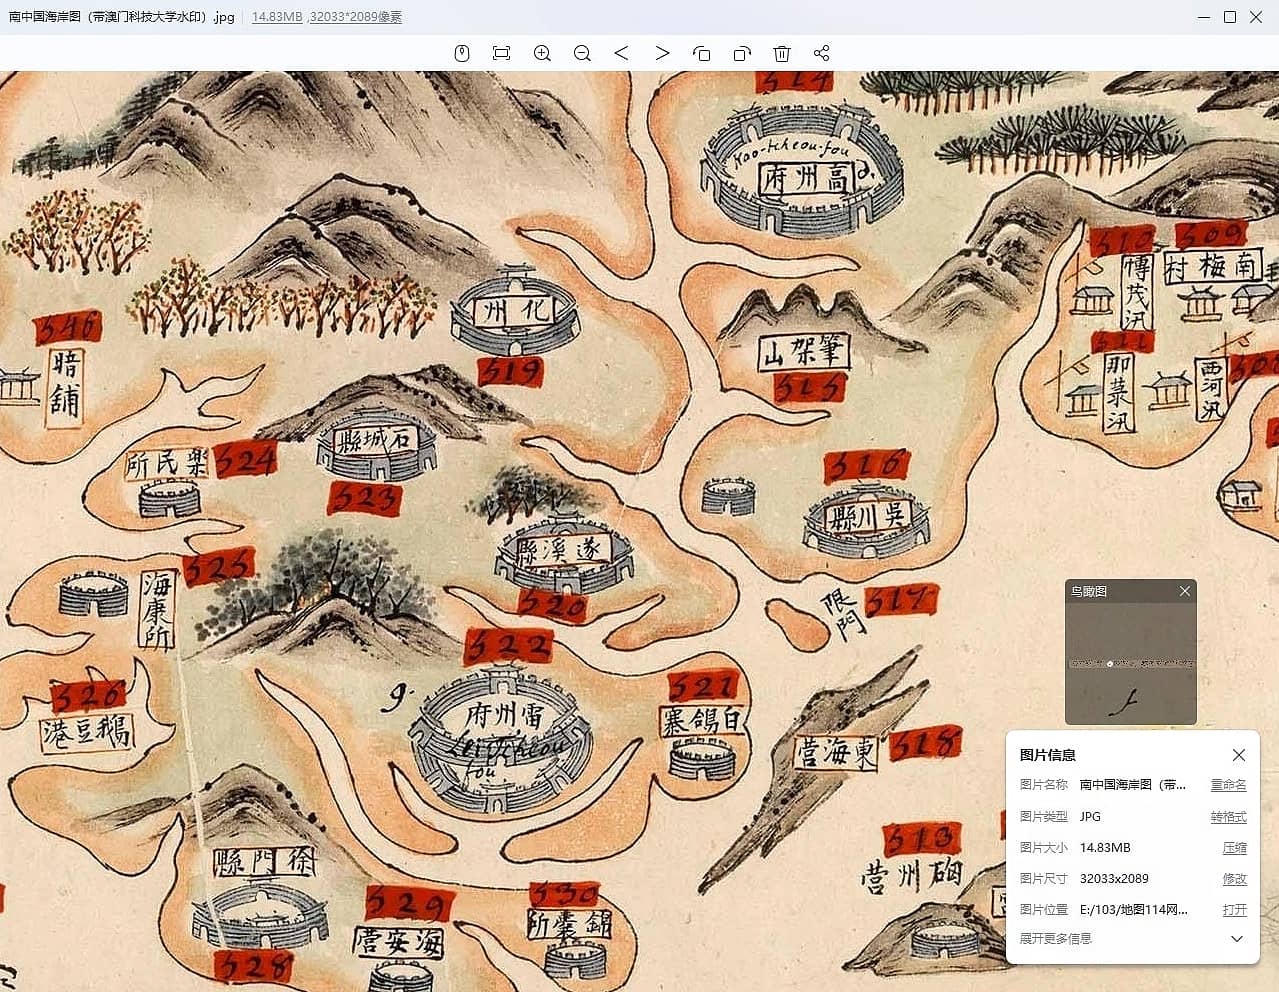Viewport: 1279px width, 992px height.
Task: Delete the image with trash icon
Action: click(782, 53)
